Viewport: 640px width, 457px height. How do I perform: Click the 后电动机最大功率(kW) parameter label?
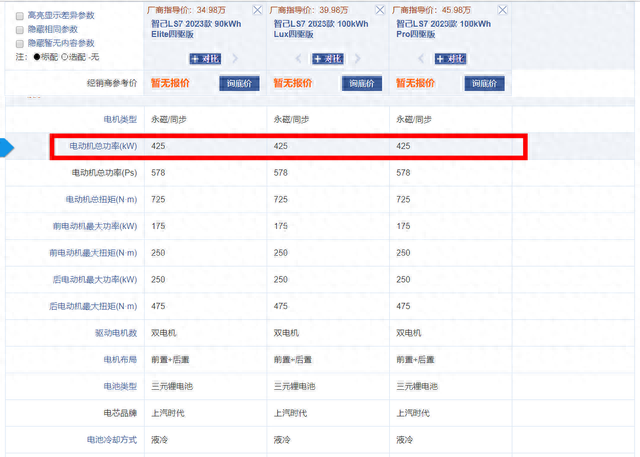click(95, 280)
